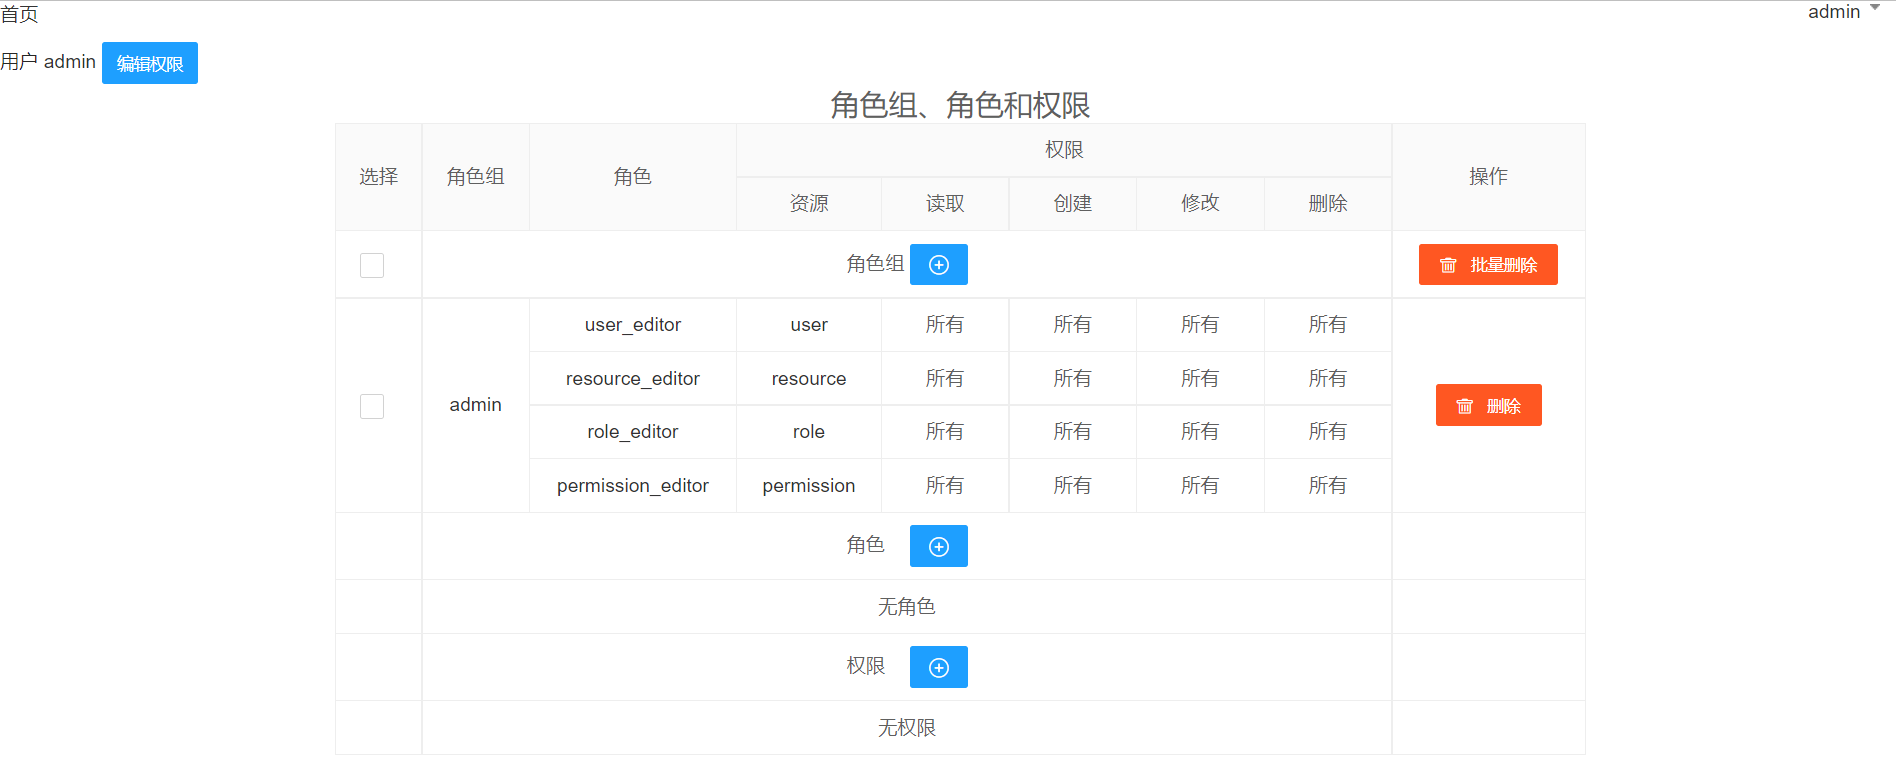Click the add permission plus icon

pyautogui.click(x=938, y=668)
